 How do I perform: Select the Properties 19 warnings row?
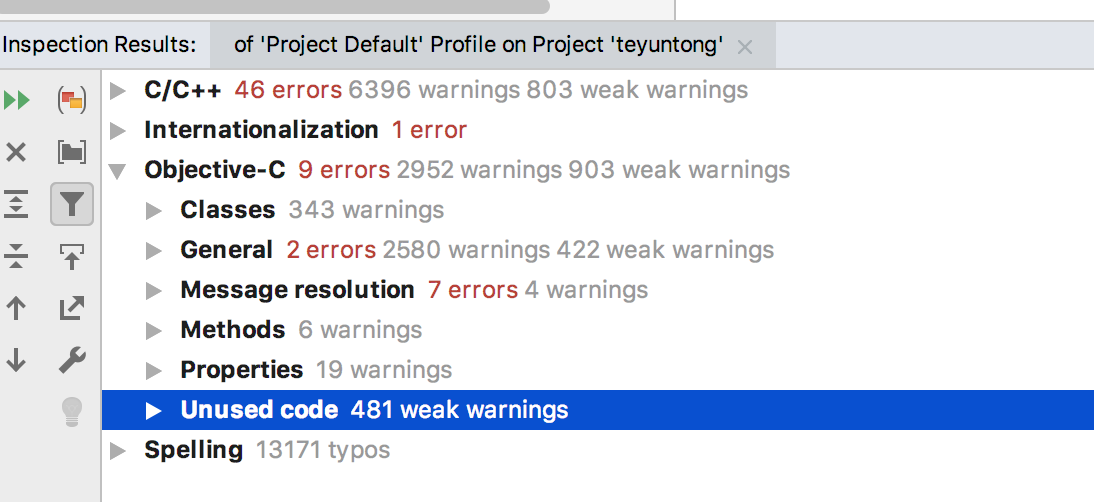point(316,370)
